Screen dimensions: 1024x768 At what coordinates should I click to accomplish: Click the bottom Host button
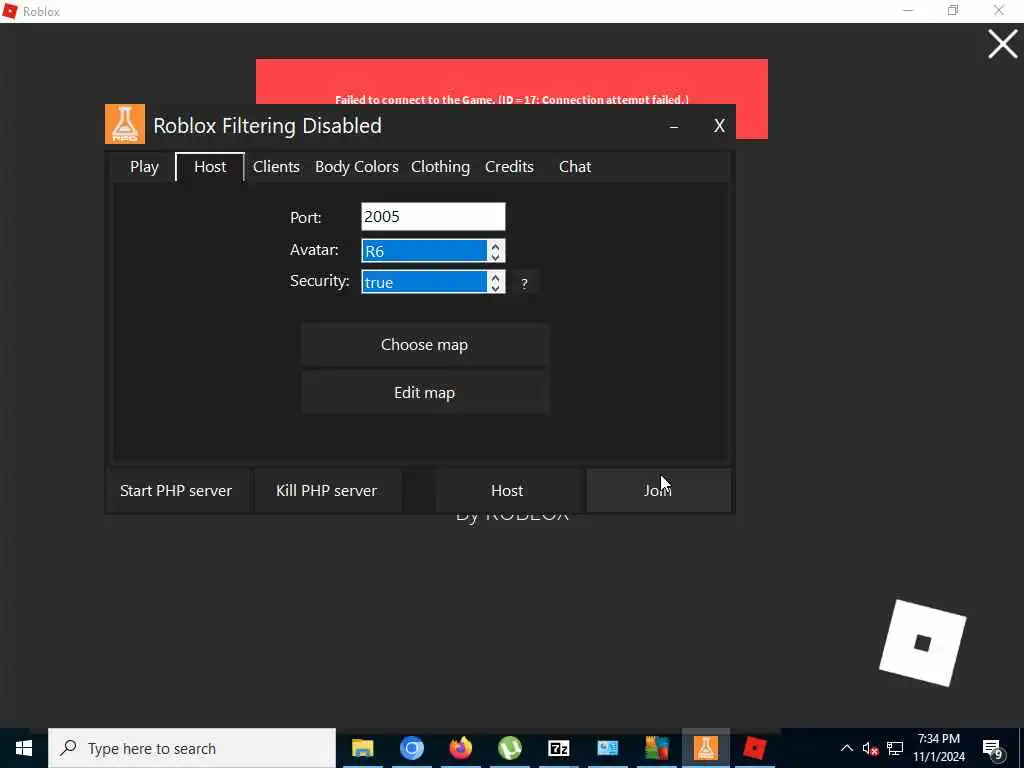pyautogui.click(x=507, y=490)
